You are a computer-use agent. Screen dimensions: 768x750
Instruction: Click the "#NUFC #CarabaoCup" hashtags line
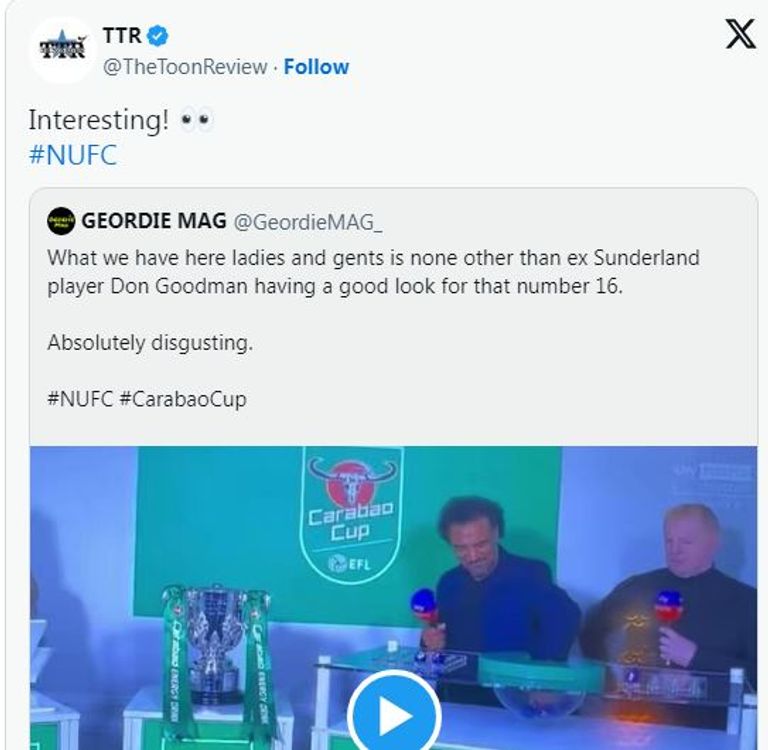point(146,399)
